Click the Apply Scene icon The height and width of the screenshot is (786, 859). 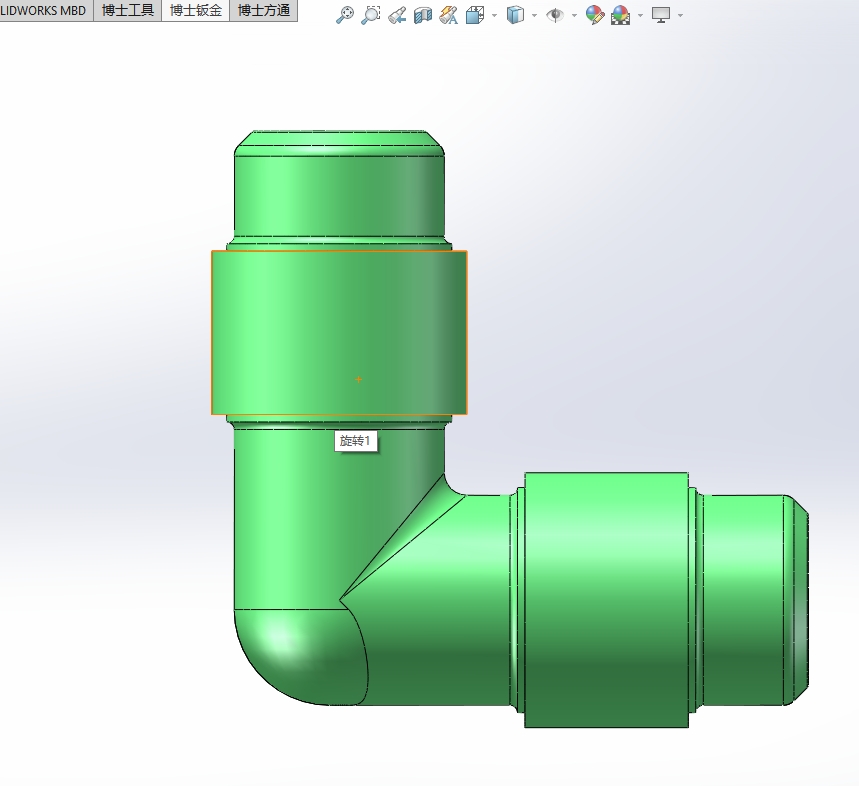(x=621, y=15)
